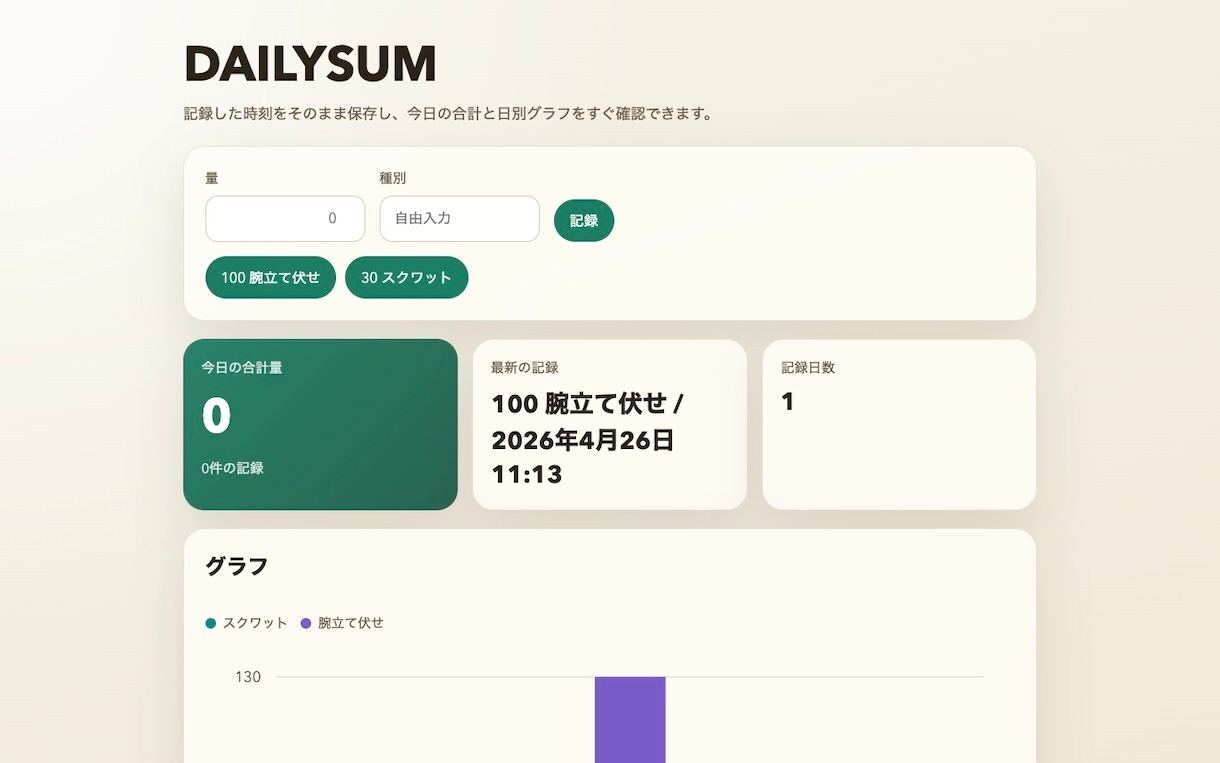Click the purple 腕立て伏せ legend dot
The width and height of the screenshot is (1220, 763).
(306, 623)
